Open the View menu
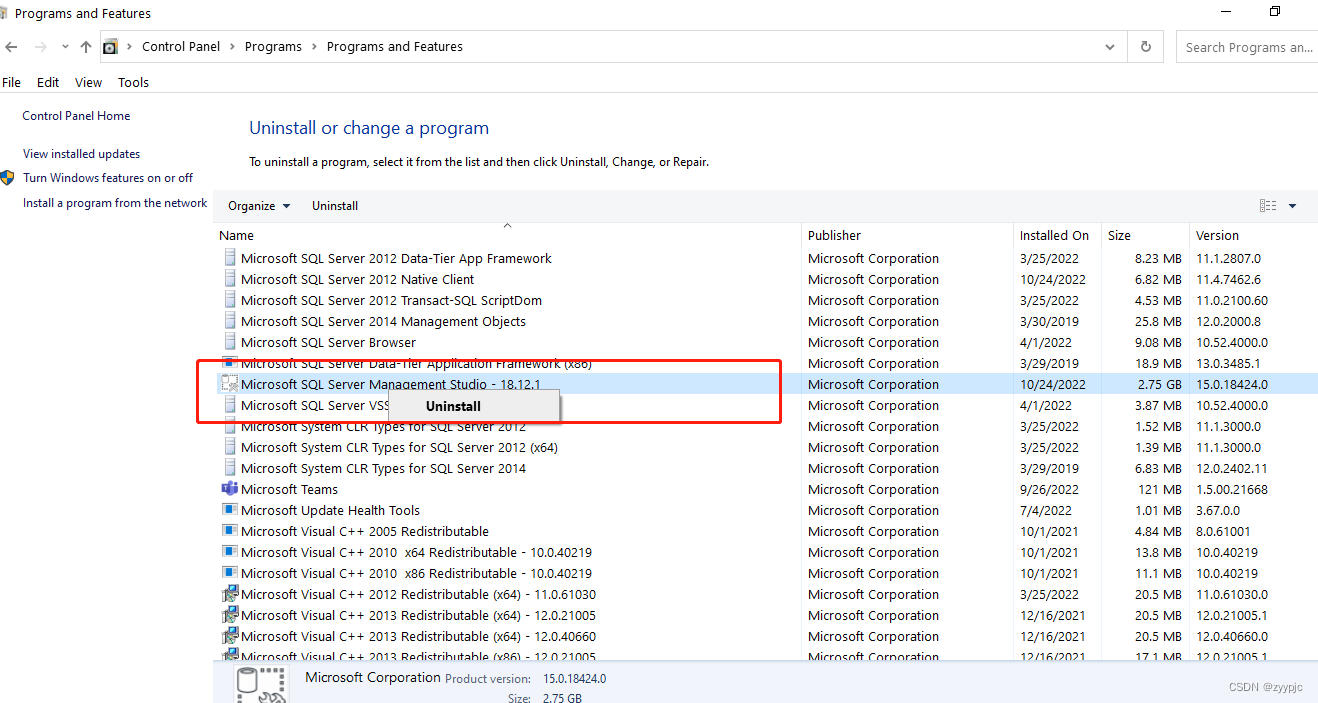This screenshot has width=1318, height=703. [89, 83]
